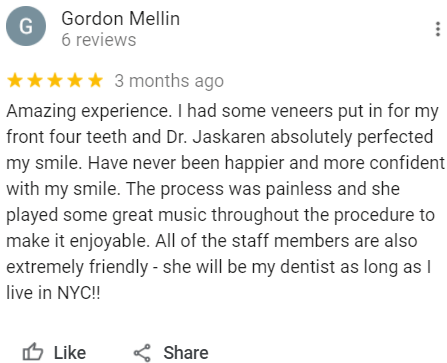
Task: Click the third yellow rating star
Action: pos(55,81)
